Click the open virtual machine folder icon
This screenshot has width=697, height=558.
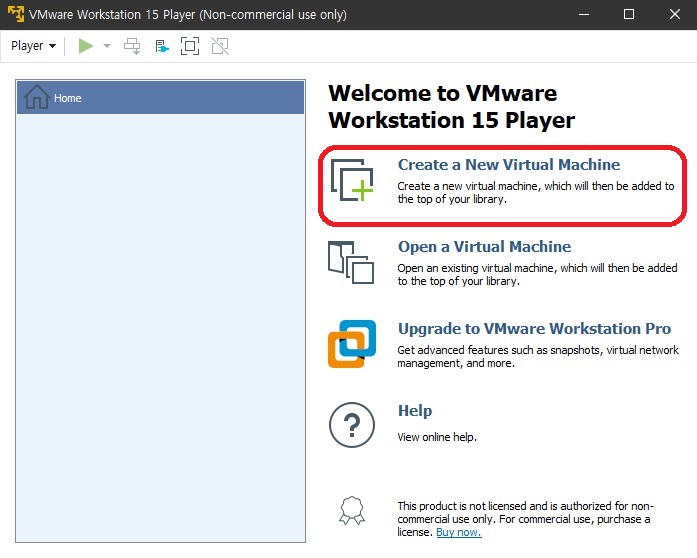click(351, 262)
